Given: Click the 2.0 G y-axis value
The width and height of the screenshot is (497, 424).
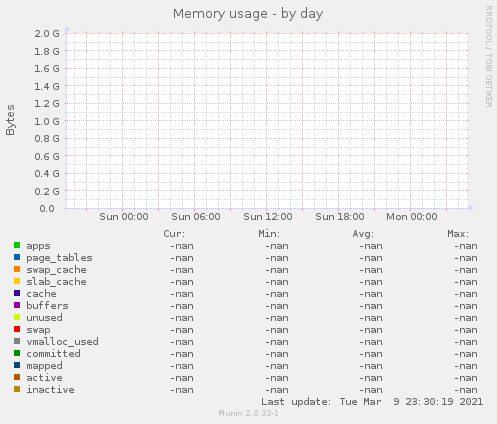Looking at the screenshot, I should click(47, 33).
